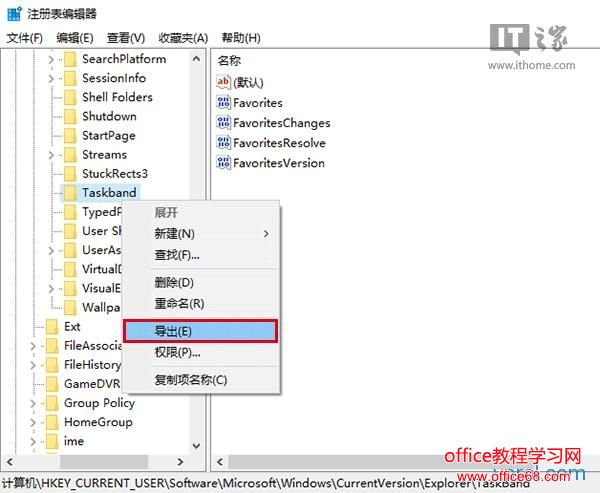Click the Group Policy folder icon

(52, 403)
